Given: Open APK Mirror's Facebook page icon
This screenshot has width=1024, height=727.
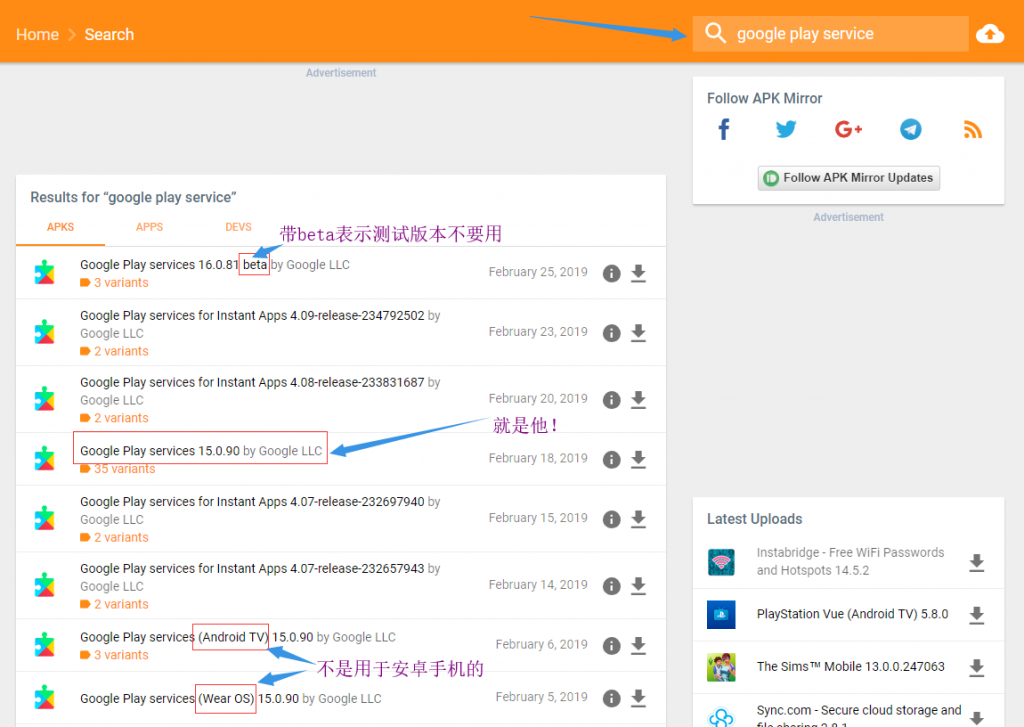Looking at the screenshot, I should tap(724, 129).
